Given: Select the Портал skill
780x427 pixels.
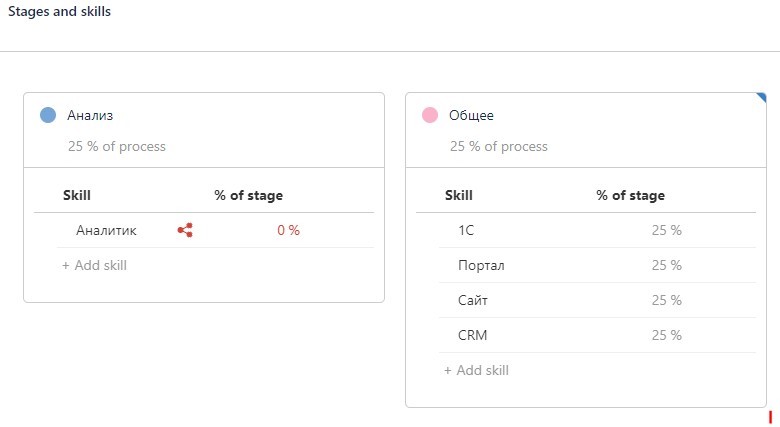Looking at the screenshot, I should coord(481,265).
